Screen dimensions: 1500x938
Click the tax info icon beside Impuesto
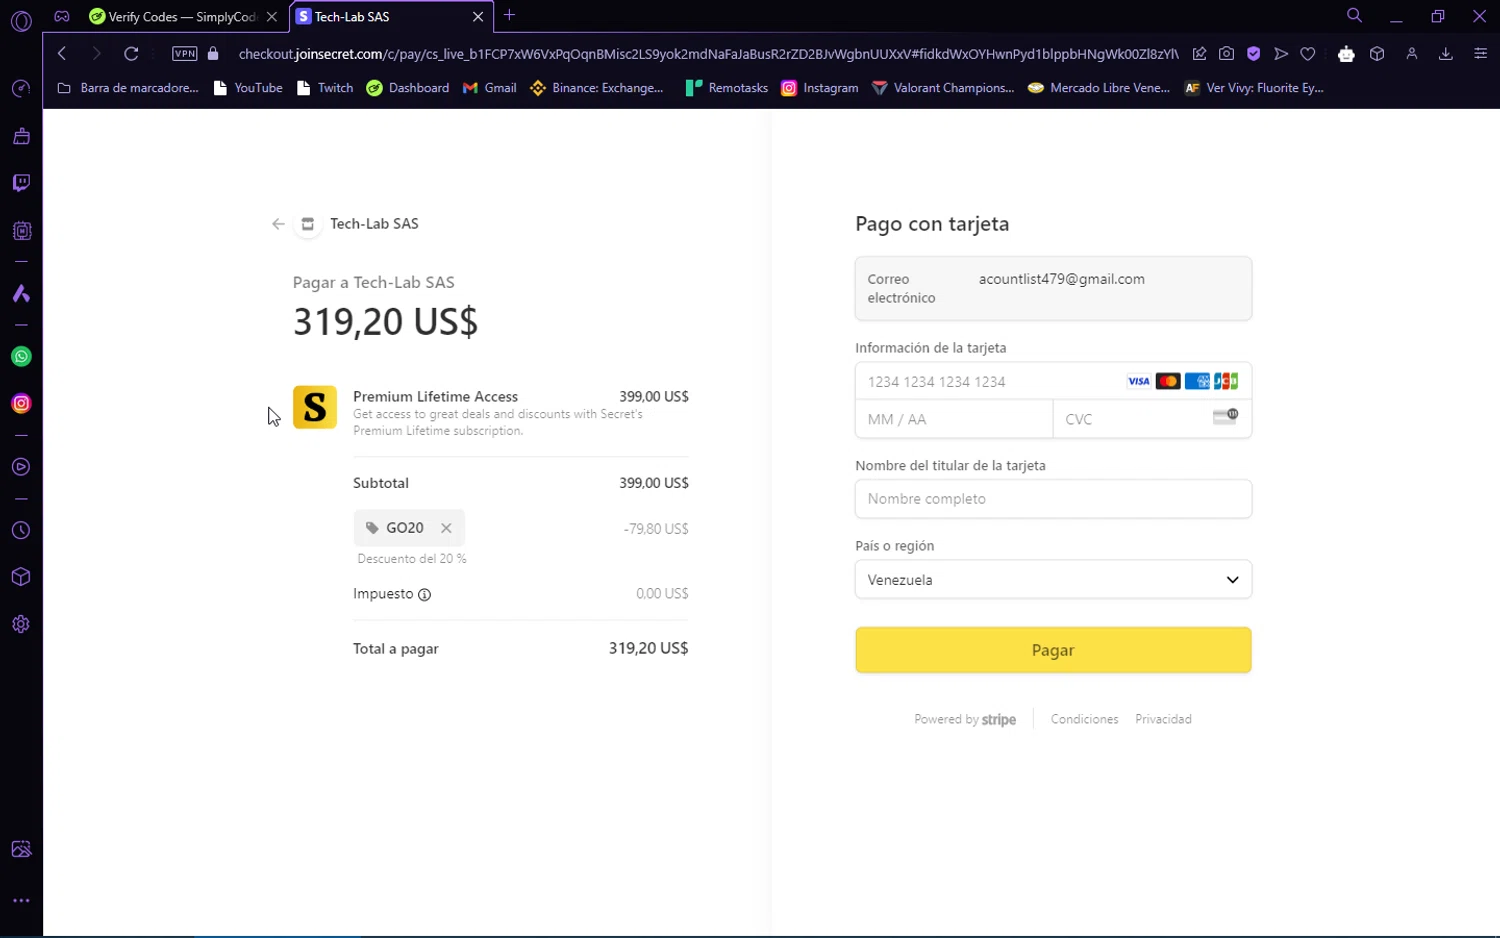tap(424, 595)
